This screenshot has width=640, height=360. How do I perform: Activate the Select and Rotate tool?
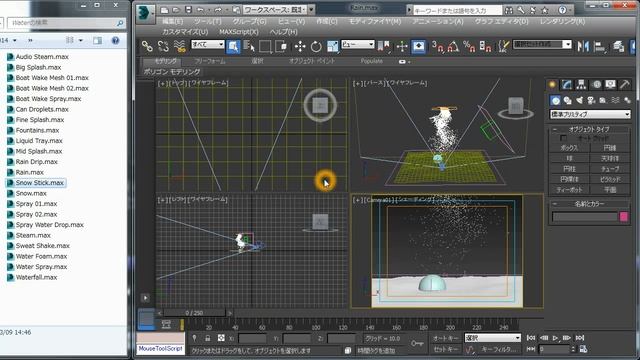(316, 46)
